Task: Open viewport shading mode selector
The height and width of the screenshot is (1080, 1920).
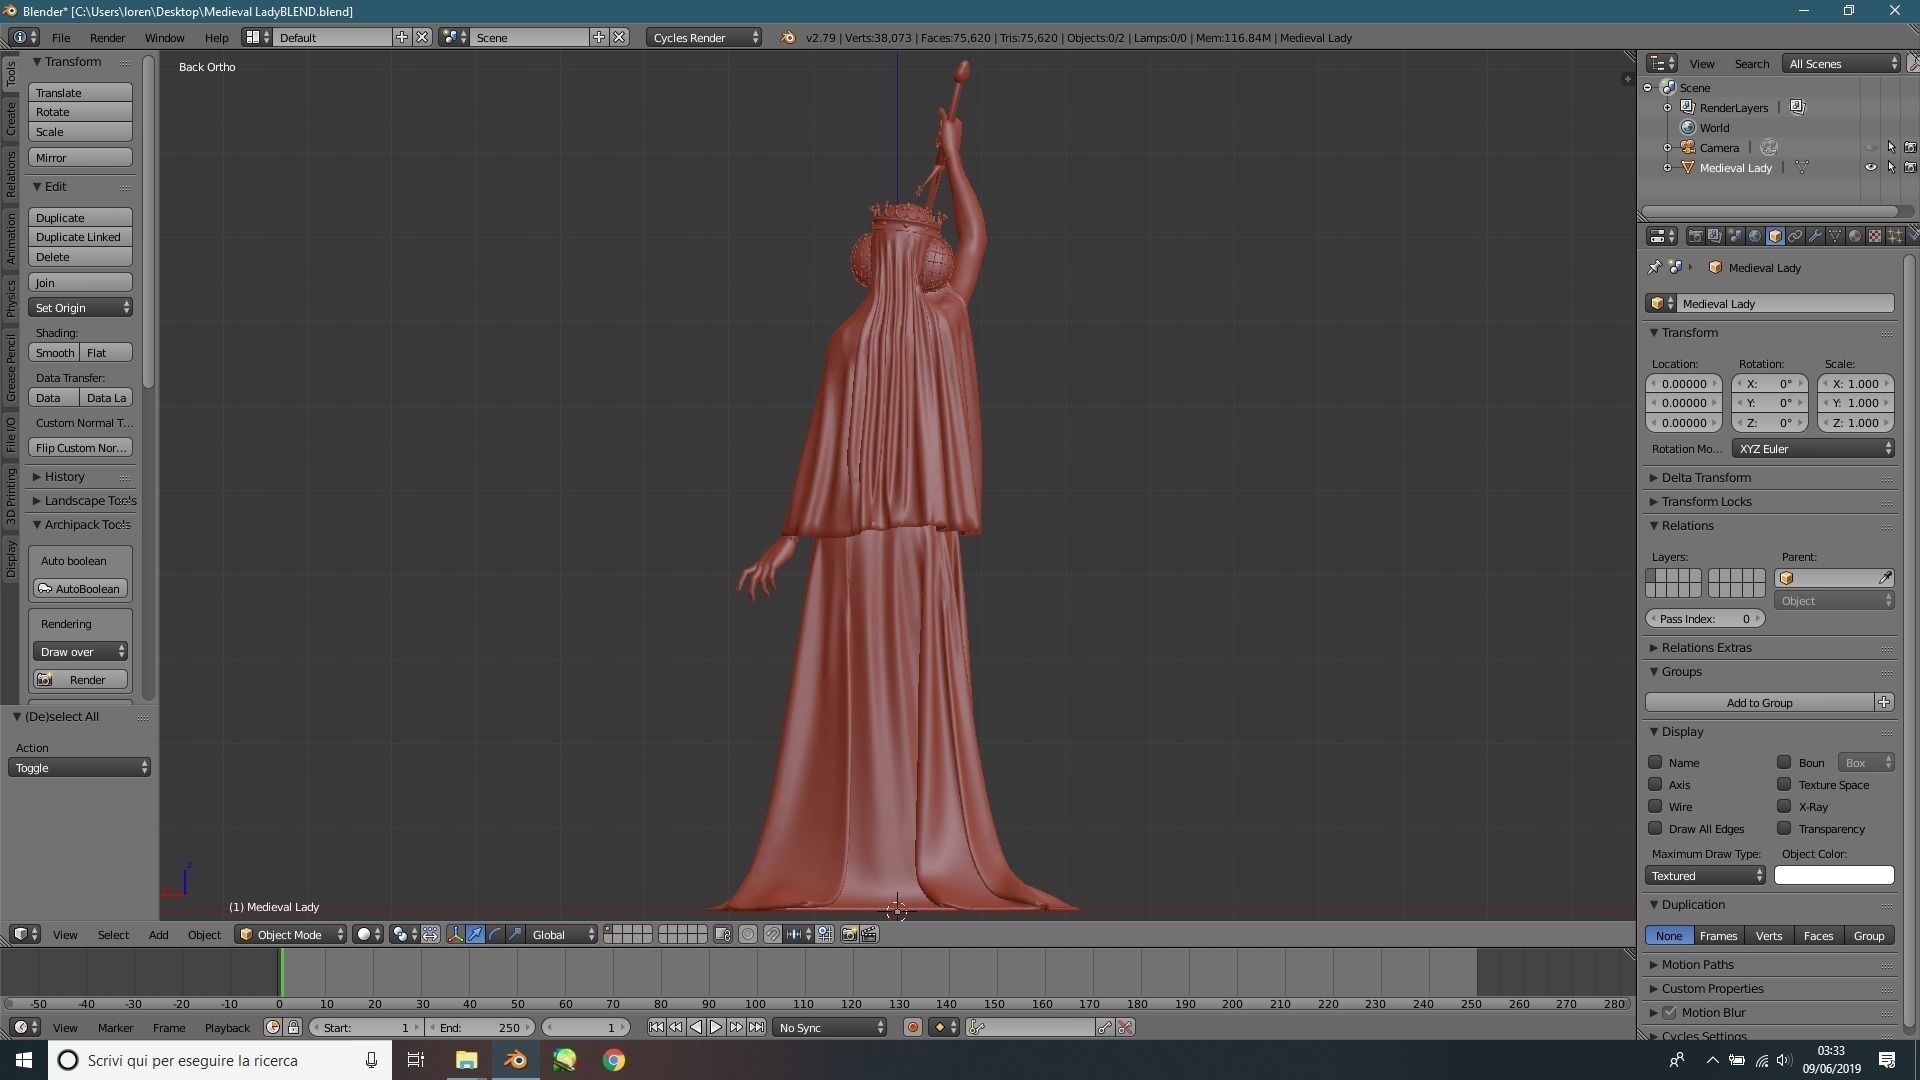Action: (369, 934)
